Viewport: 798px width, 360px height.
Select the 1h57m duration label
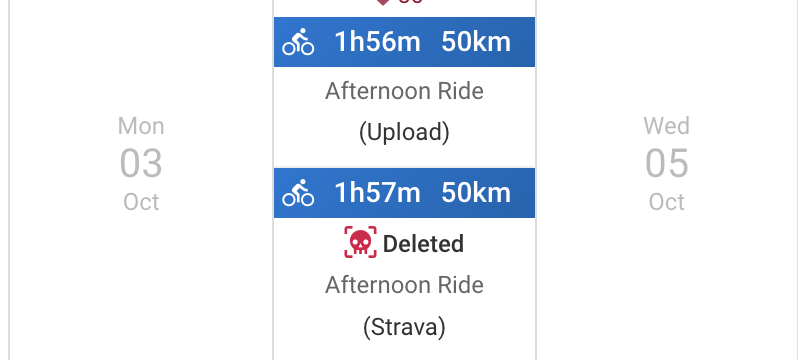click(x=377, y=192)
